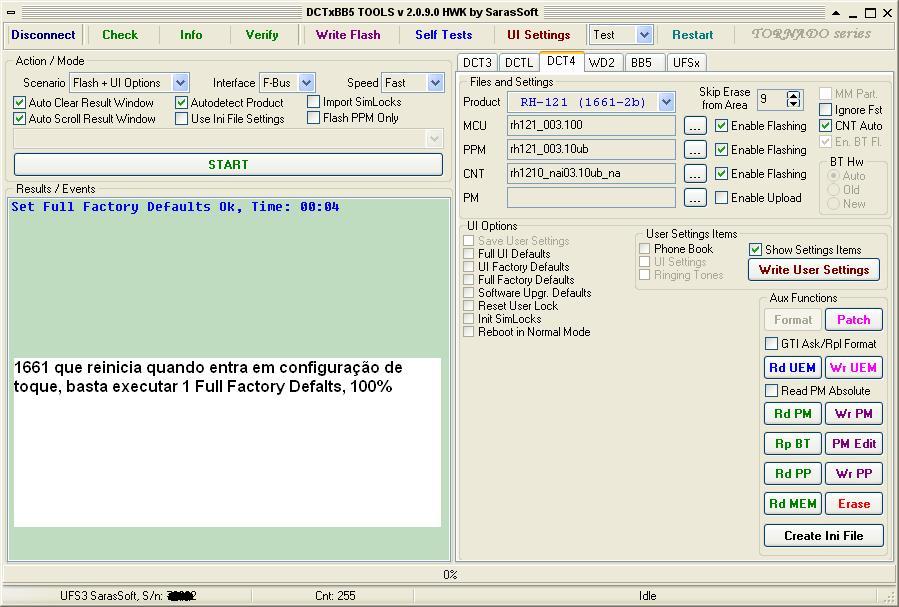Uncheck Autodetect Product

coord(182,103)
